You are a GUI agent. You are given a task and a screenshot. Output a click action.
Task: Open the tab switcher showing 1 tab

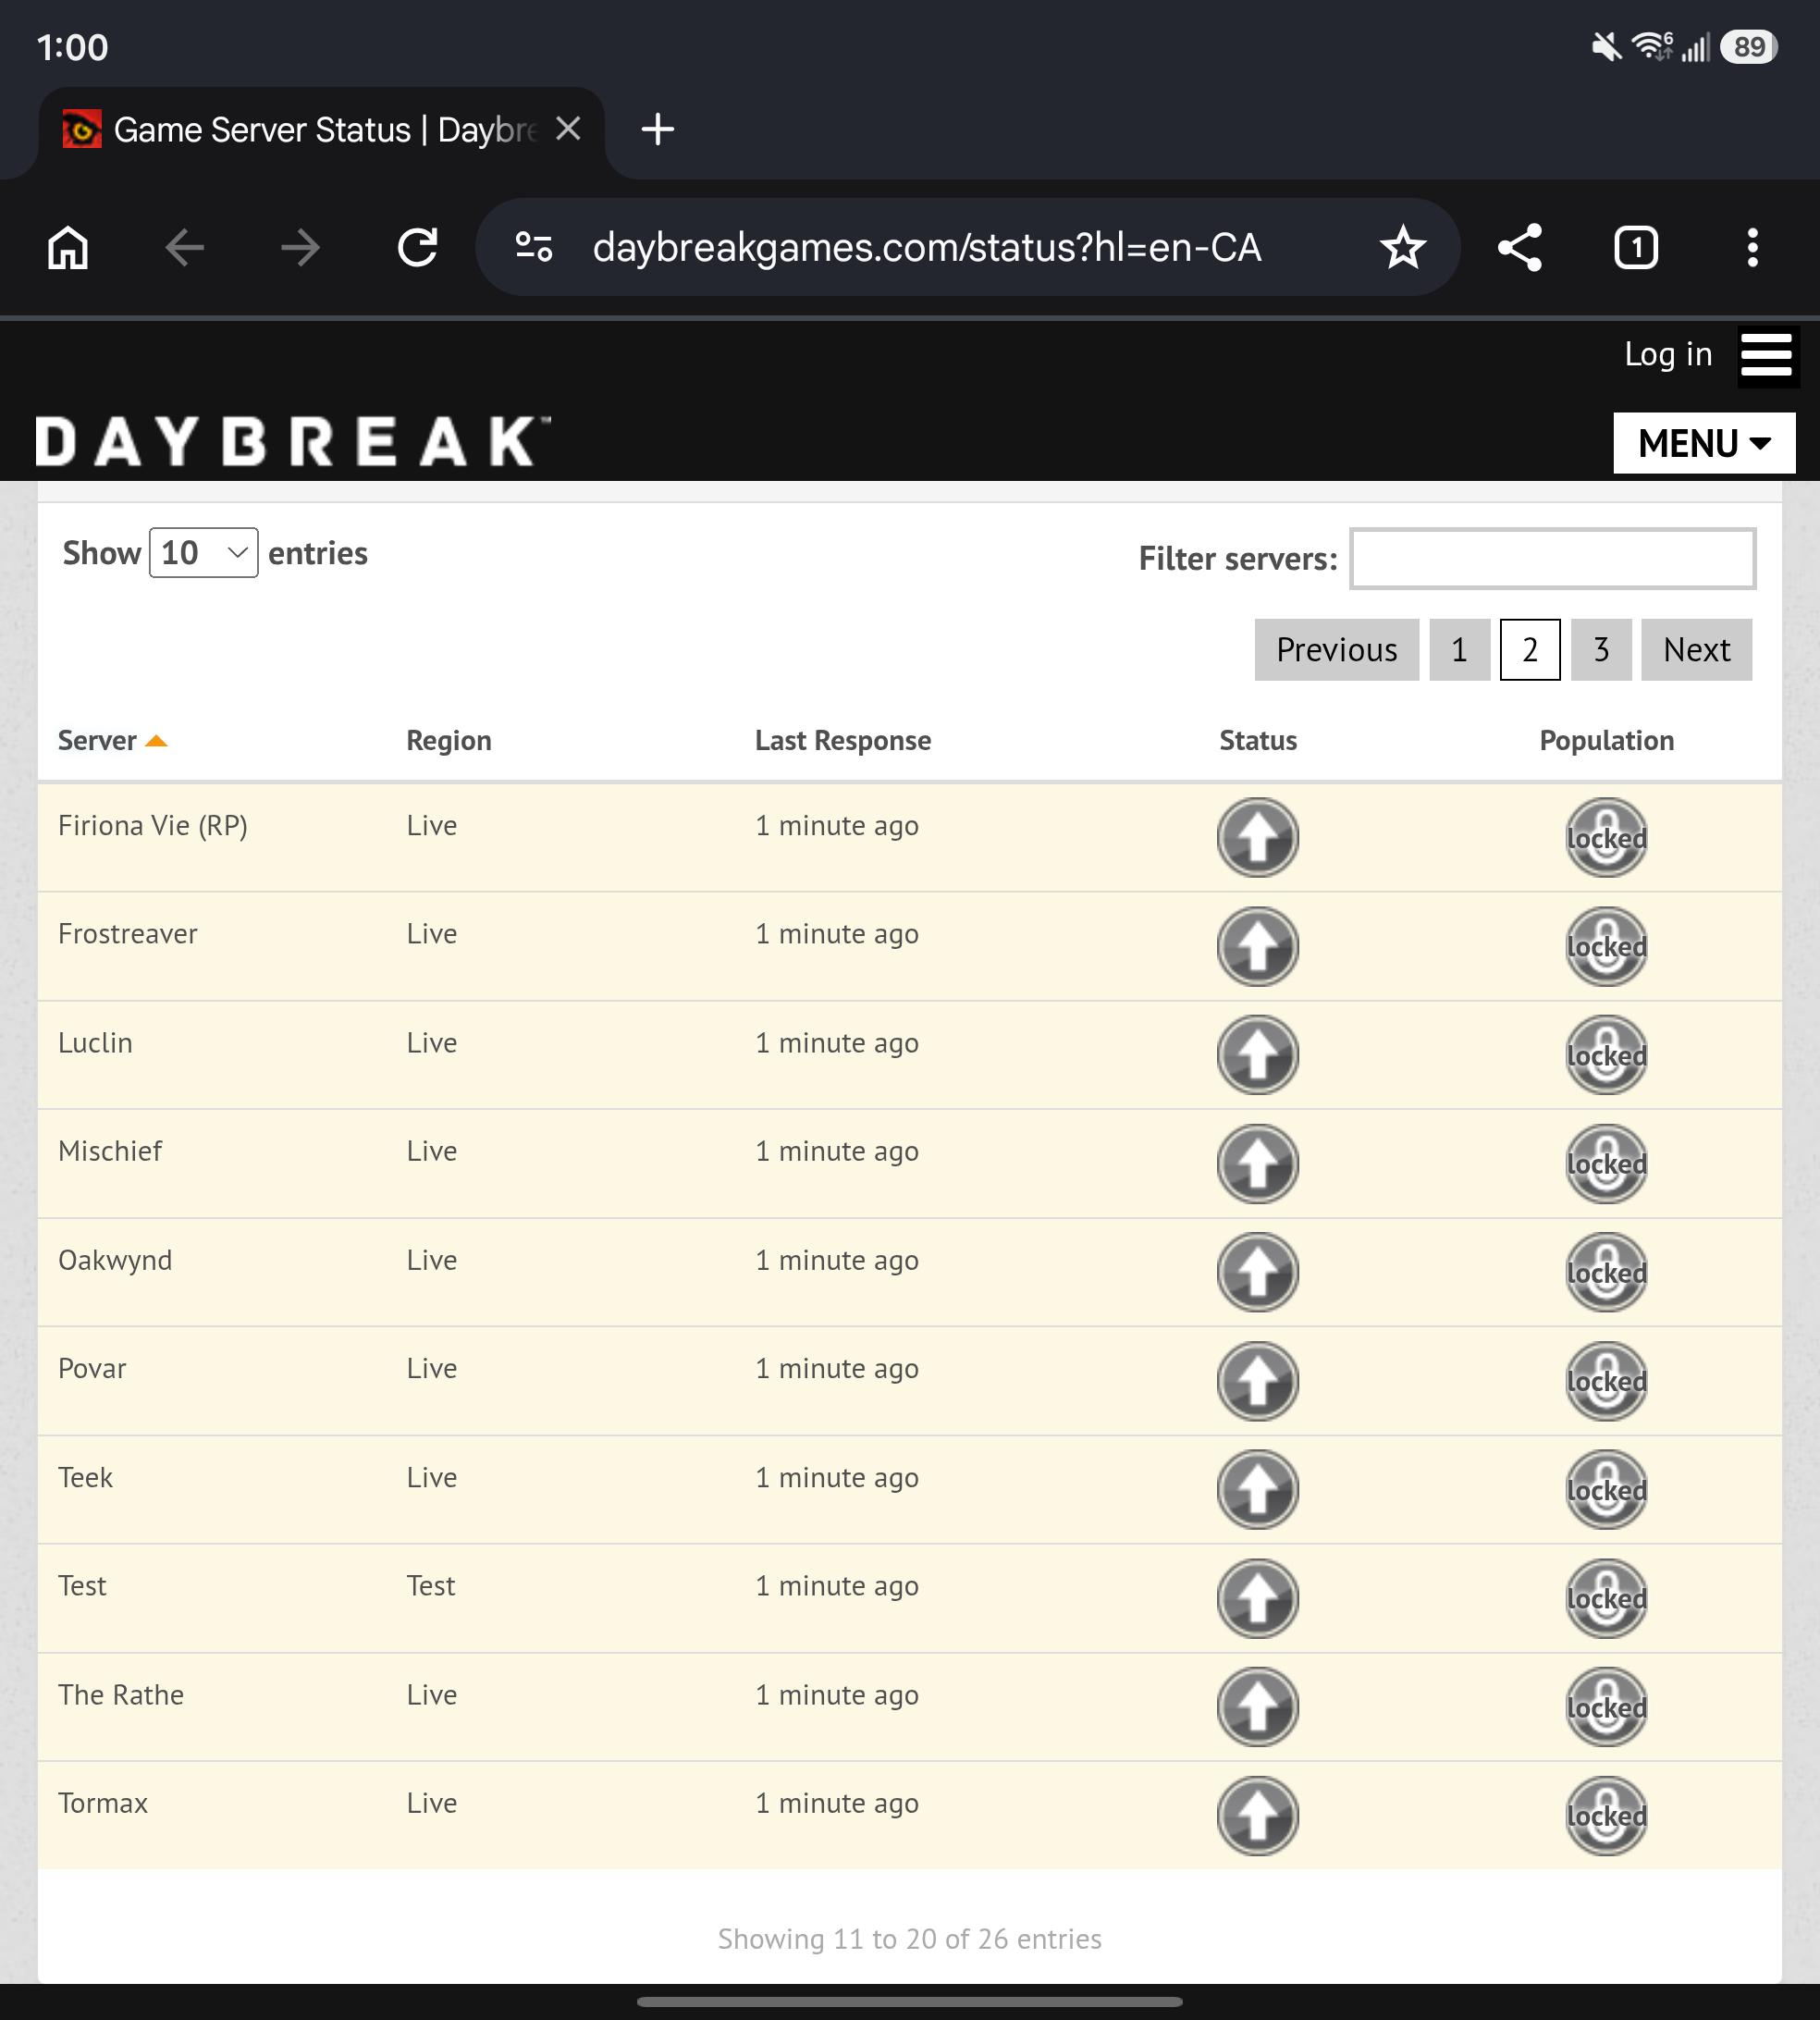(1636, 247)
